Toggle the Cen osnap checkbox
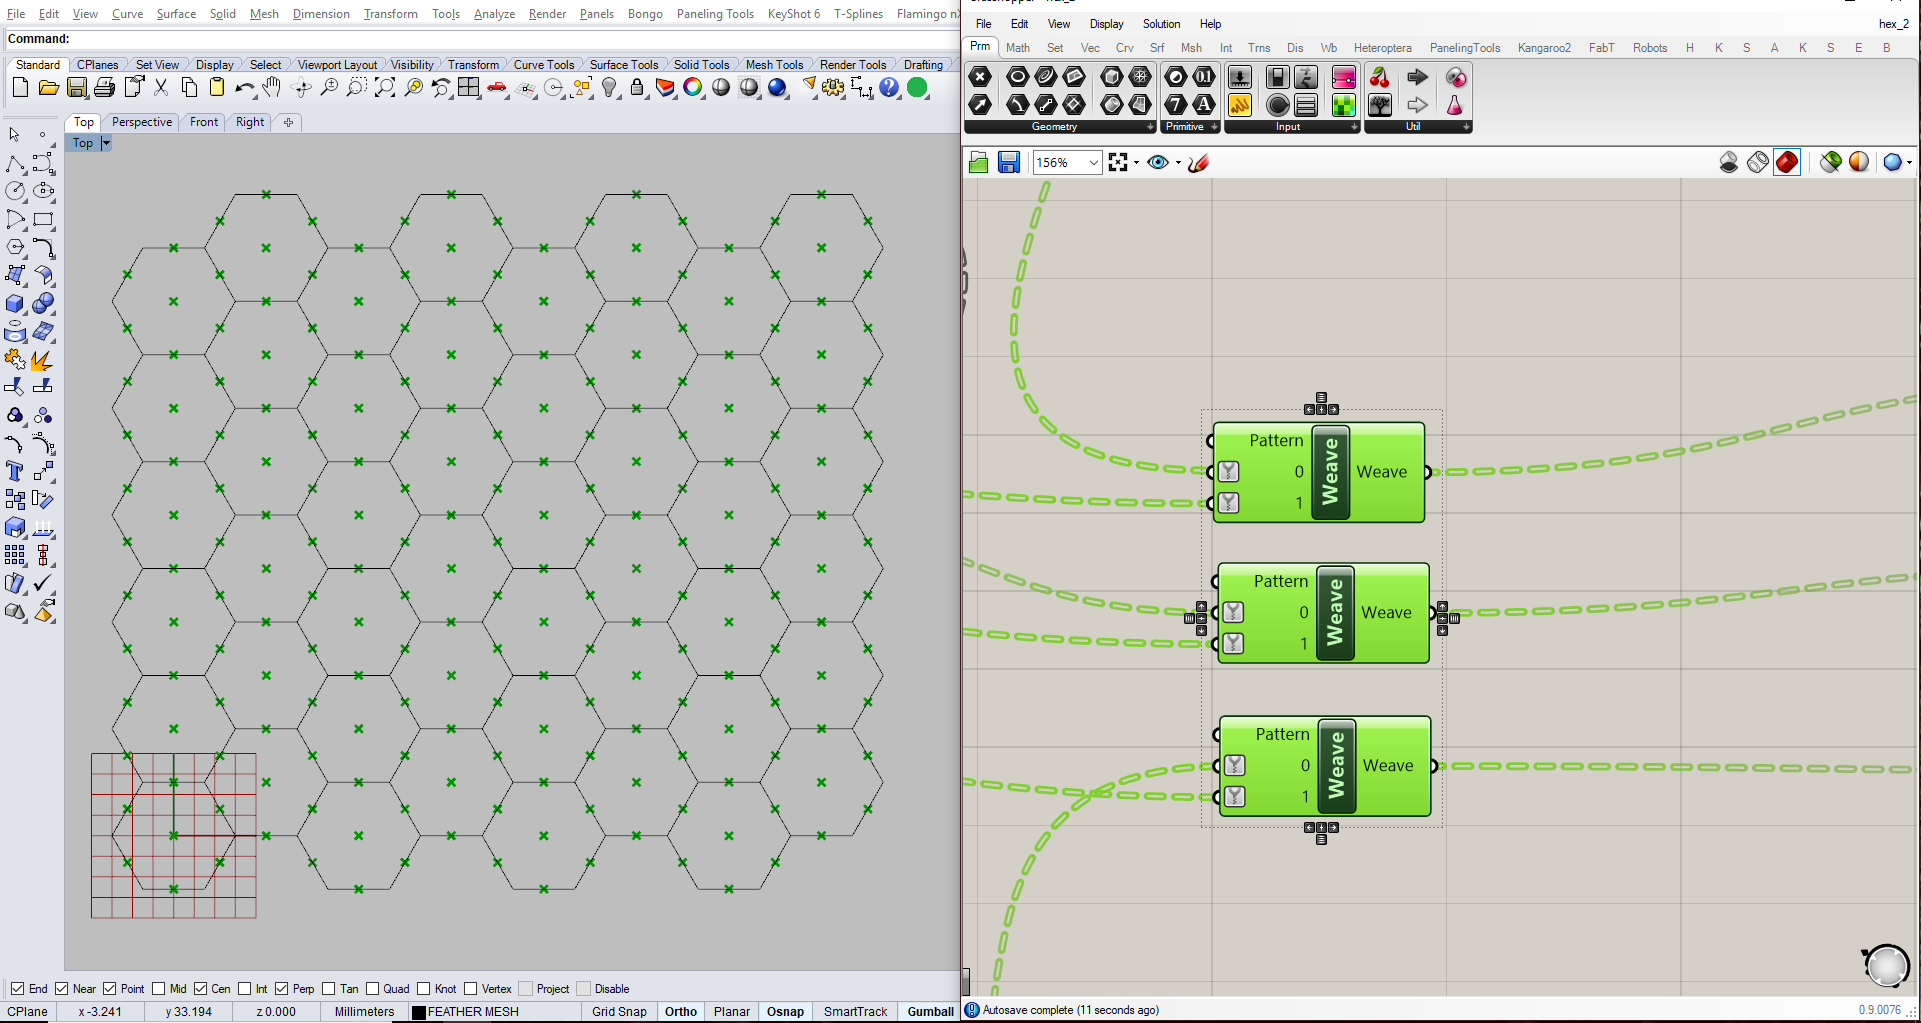 coord(200,989)
